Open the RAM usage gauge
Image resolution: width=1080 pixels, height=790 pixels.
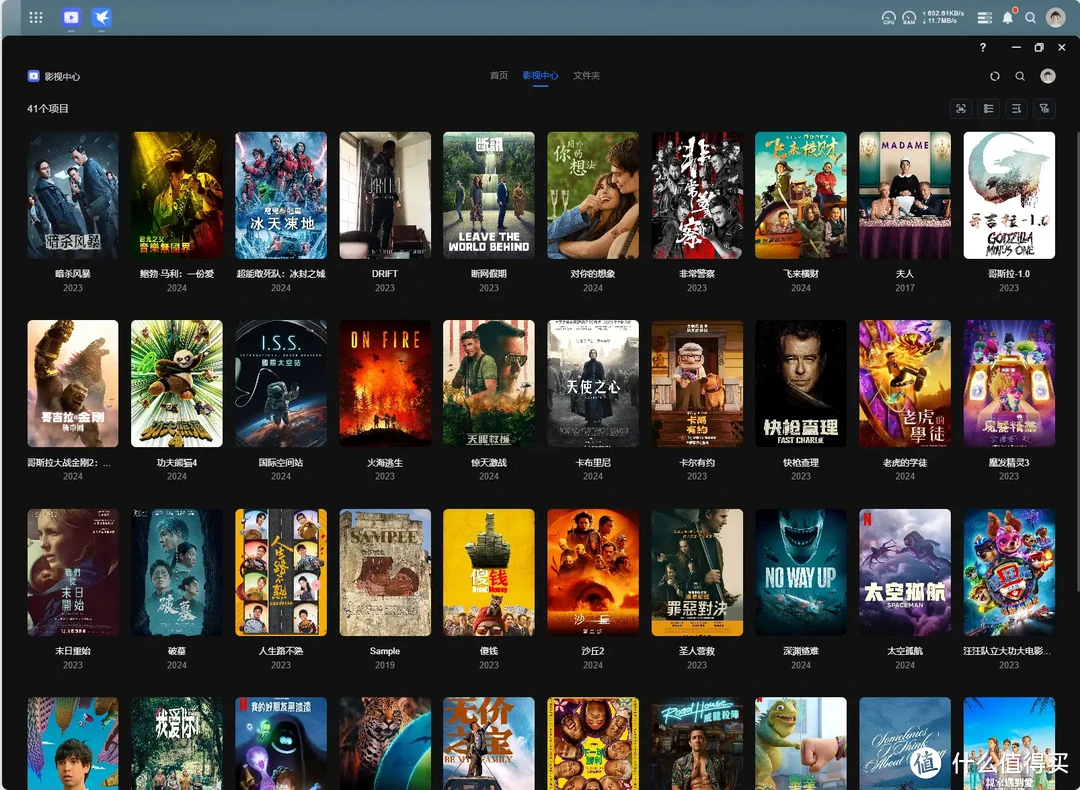pos(909,18)
